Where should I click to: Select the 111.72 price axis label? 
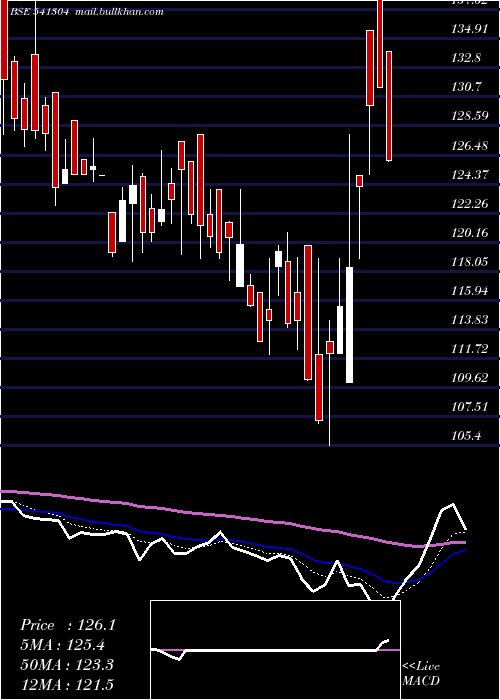pyautogui.click(x=469, y=349)
